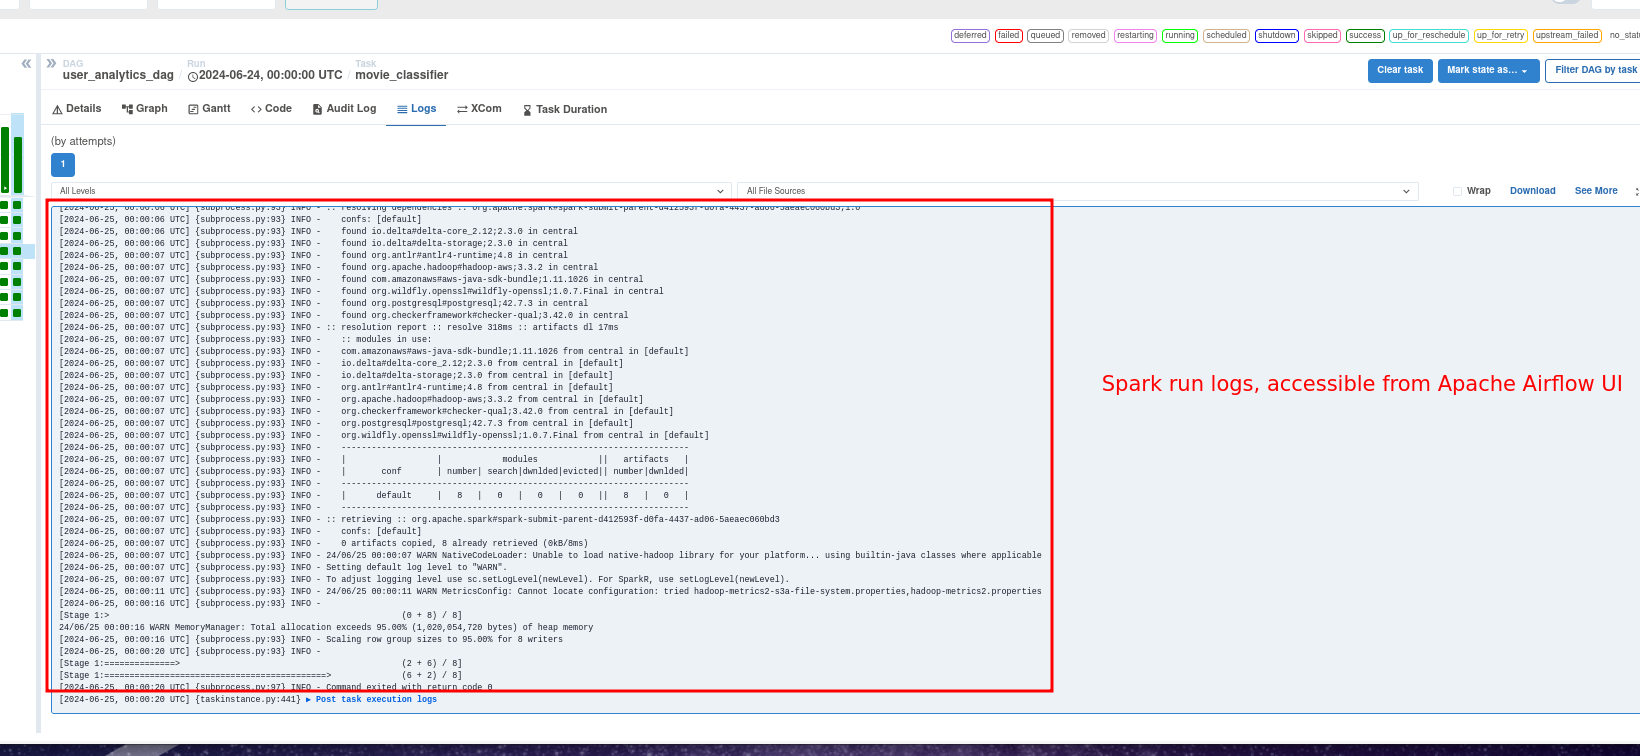The height and width of the screenshot is (756, 1640).
Task: Click the user_analytics_dag breadcrumb
Action: pos(118,75)
